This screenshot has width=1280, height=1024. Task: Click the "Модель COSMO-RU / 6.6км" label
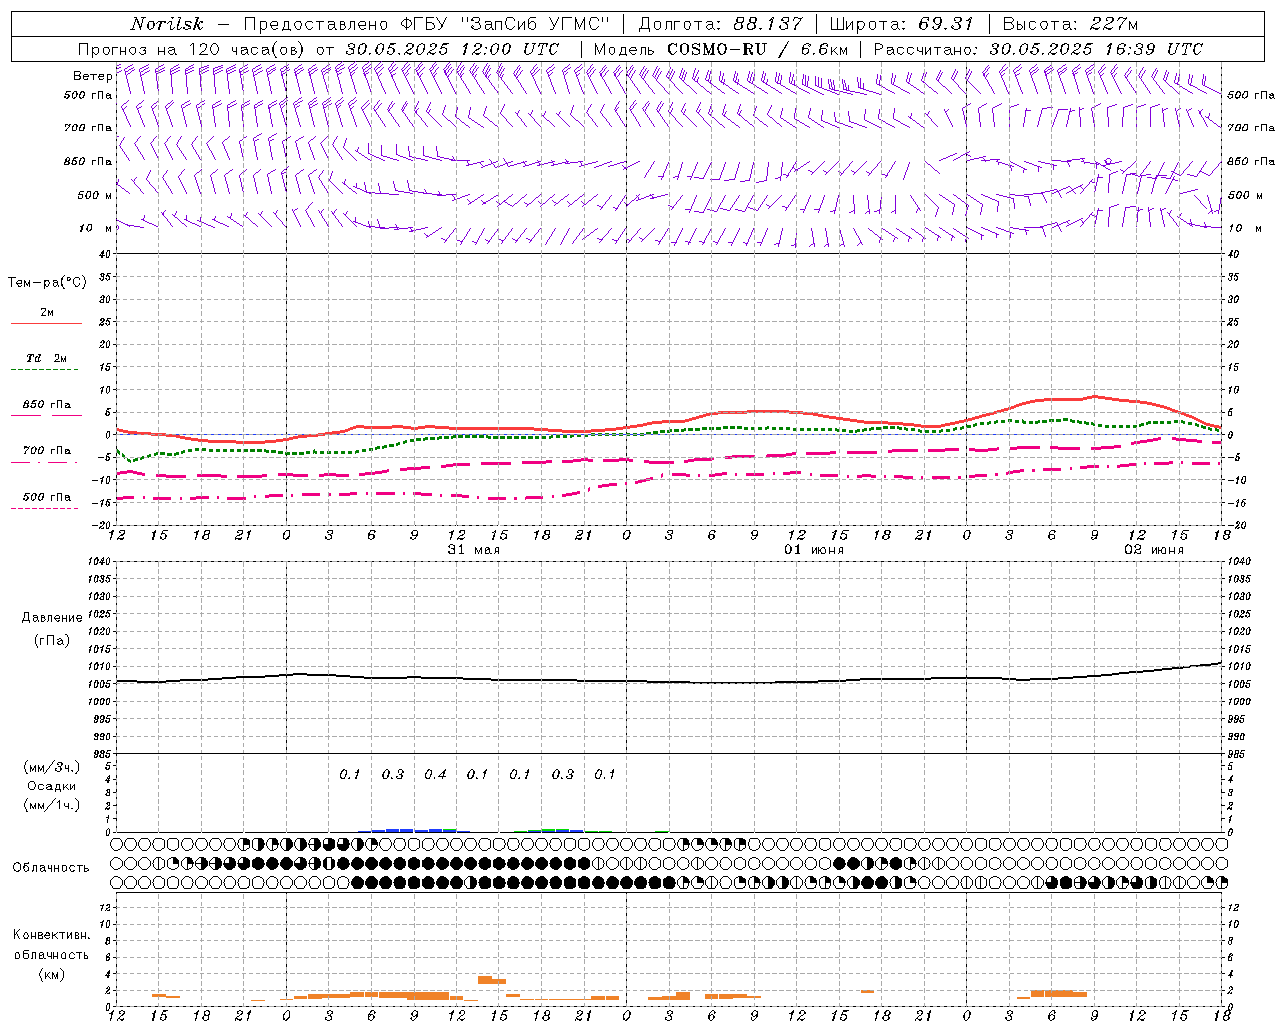(x=721, y=49)
